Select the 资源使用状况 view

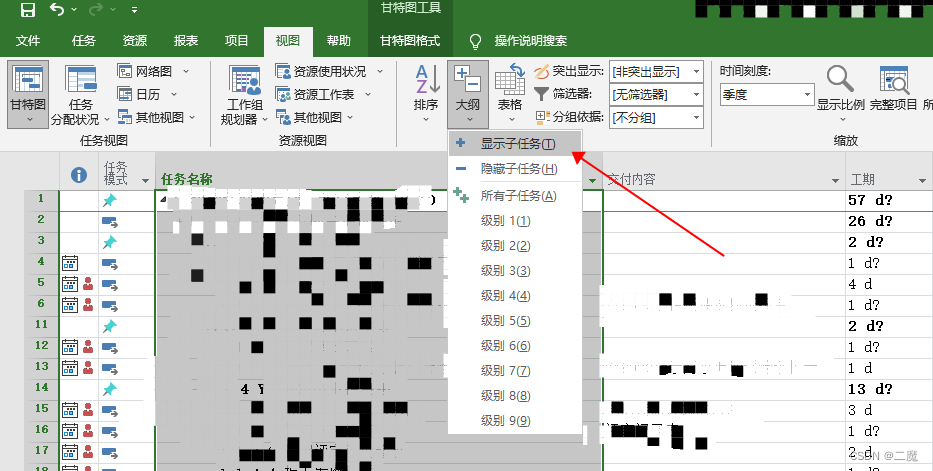pyautogui.click(x=322, y=71)
